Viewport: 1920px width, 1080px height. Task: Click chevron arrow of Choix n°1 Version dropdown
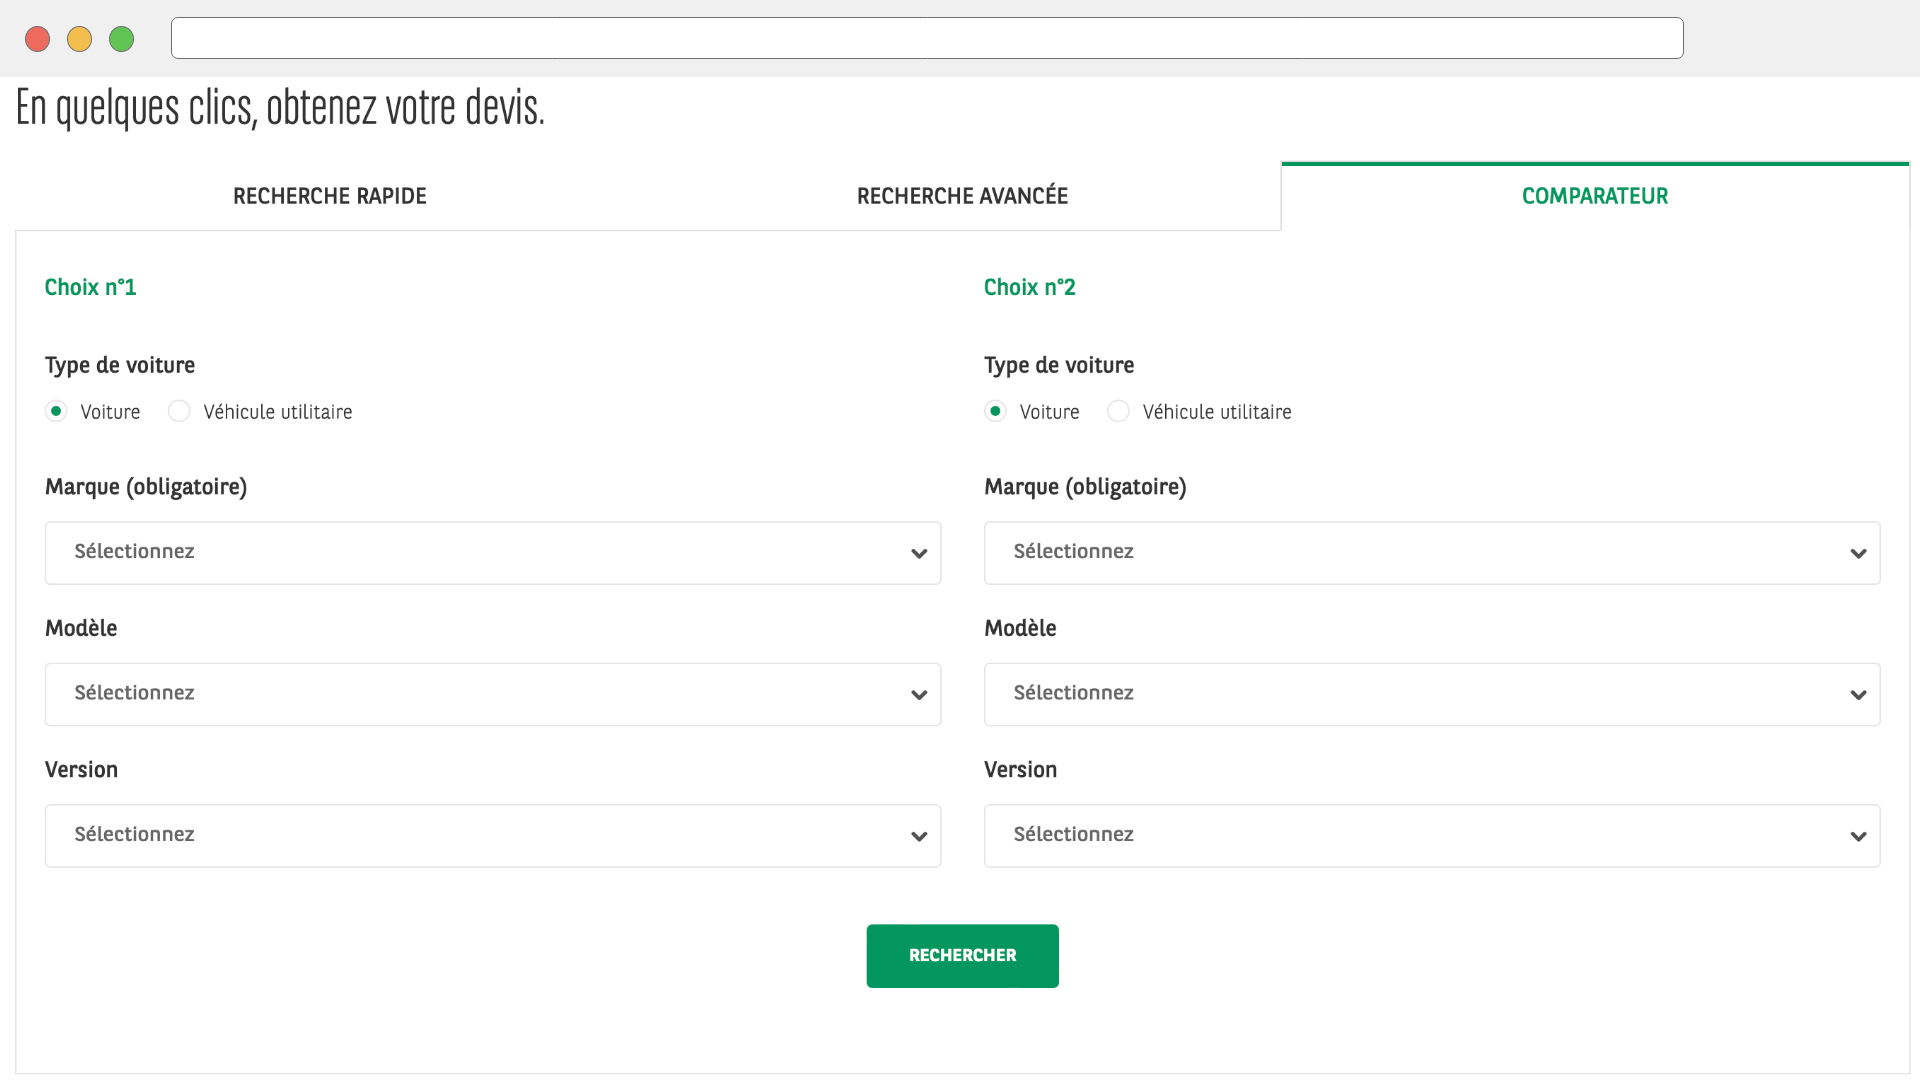click(x=919, y=837)
